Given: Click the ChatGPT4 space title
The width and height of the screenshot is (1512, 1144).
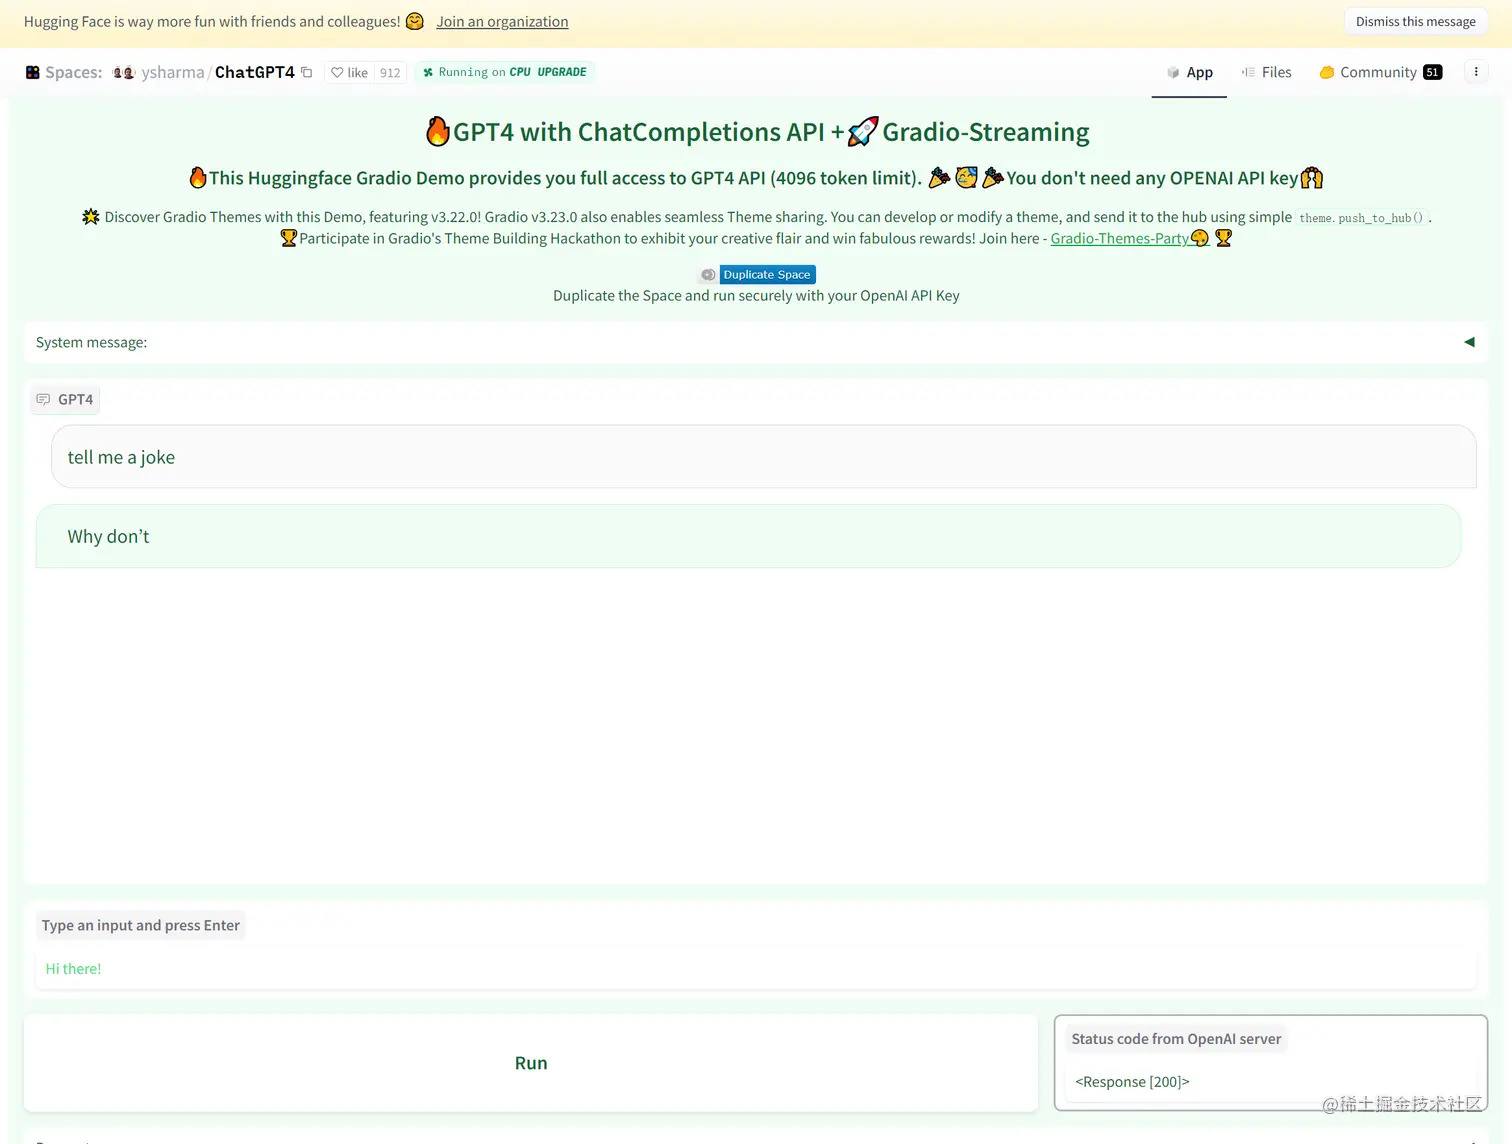Looking at the screenshot, I should [255, 72].
